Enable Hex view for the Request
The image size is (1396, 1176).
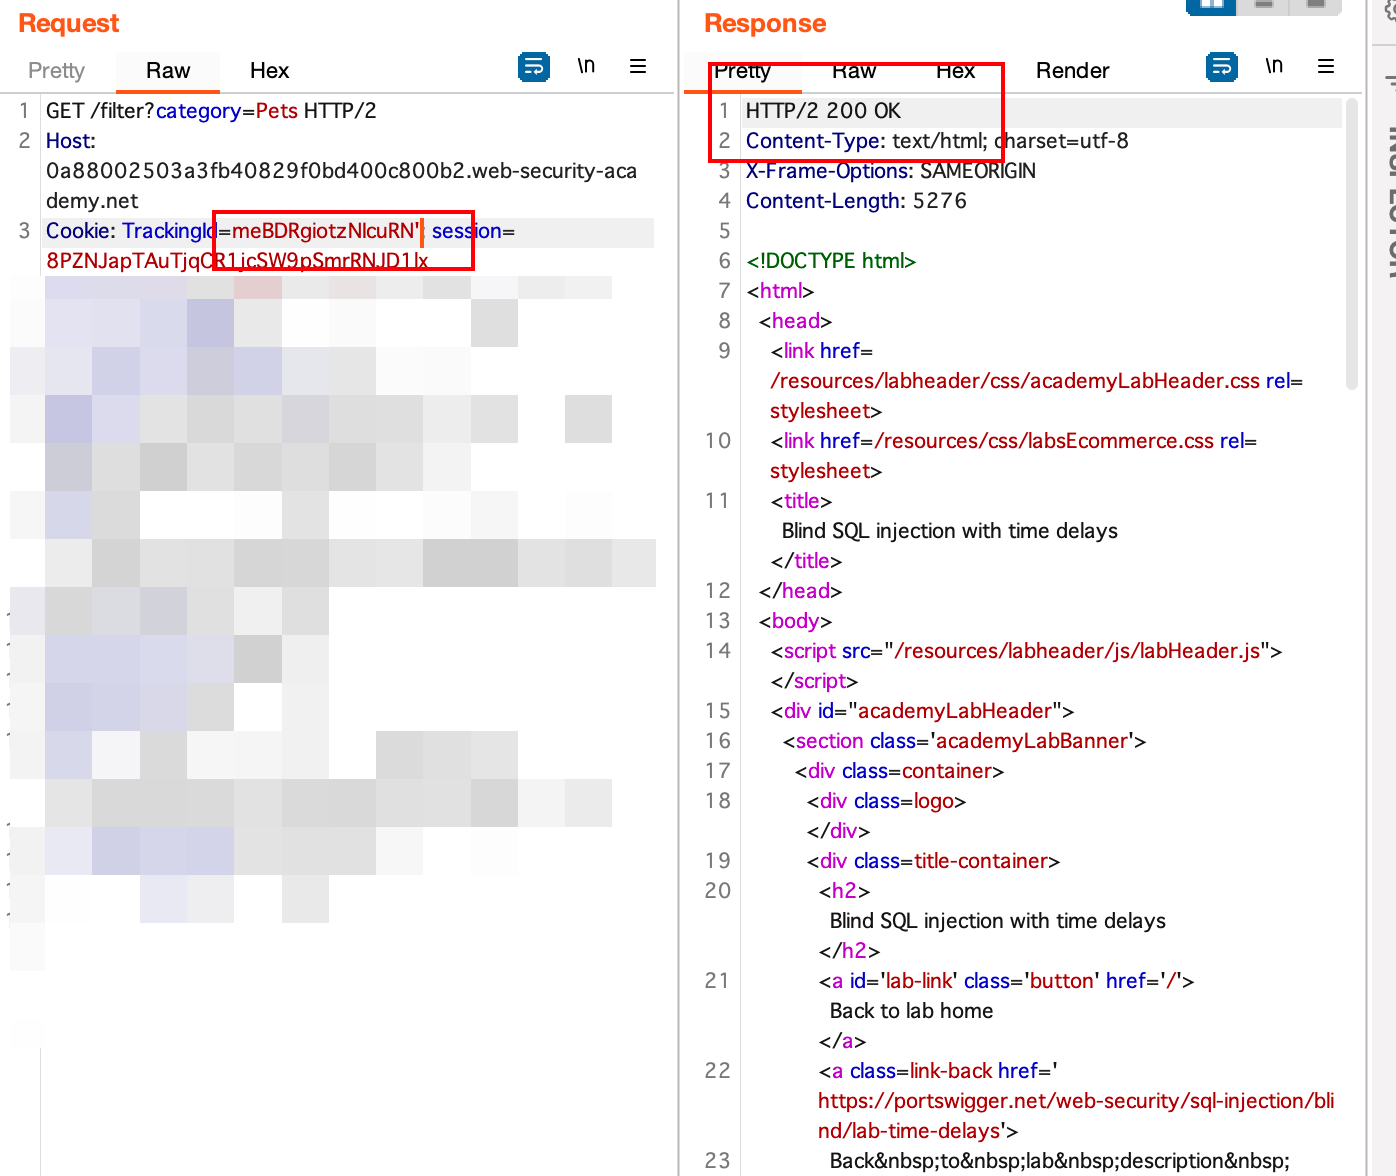pos(269,70)
